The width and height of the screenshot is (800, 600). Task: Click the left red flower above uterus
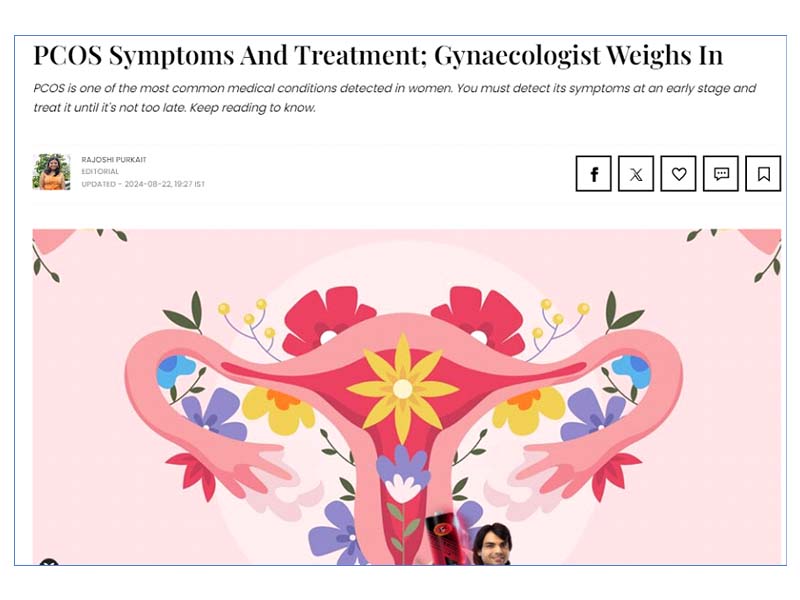[x=327, y=320]
